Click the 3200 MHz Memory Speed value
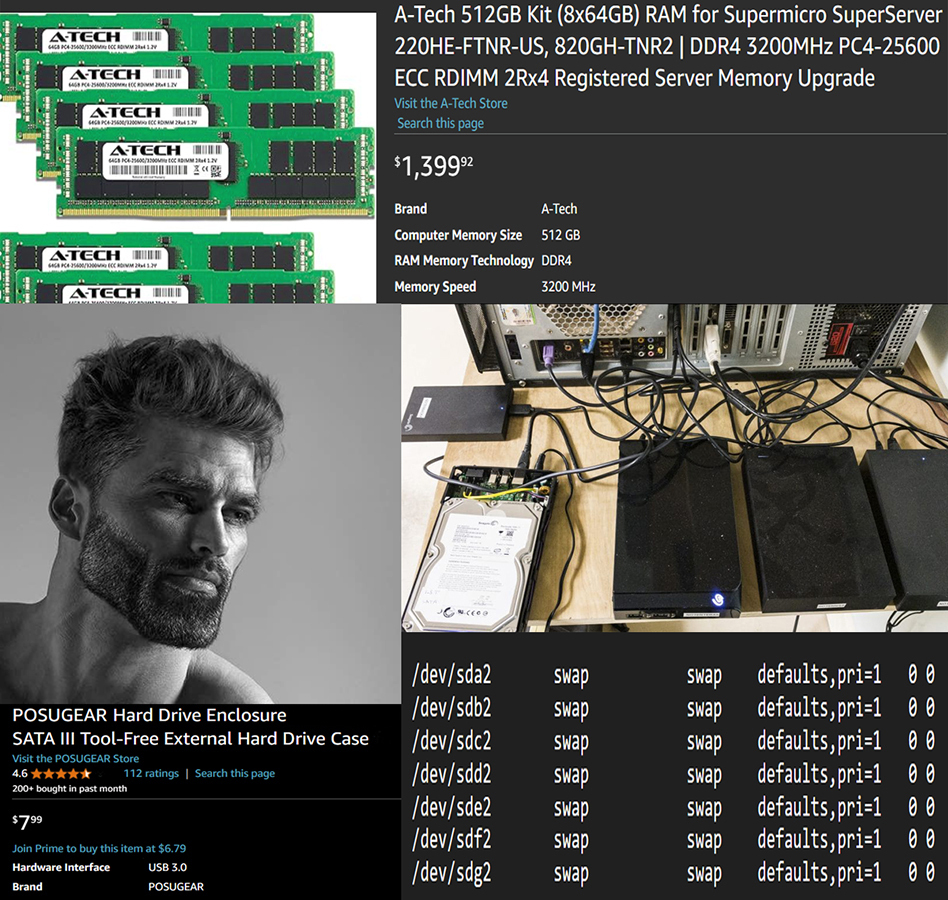 coord(568,287)
